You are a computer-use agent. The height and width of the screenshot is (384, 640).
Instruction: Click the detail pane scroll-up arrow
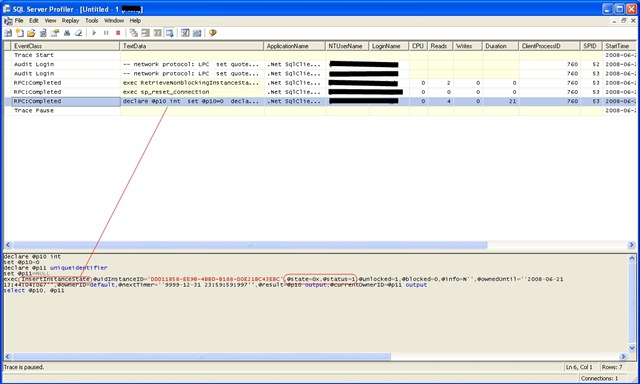click(x=632, y=258)
